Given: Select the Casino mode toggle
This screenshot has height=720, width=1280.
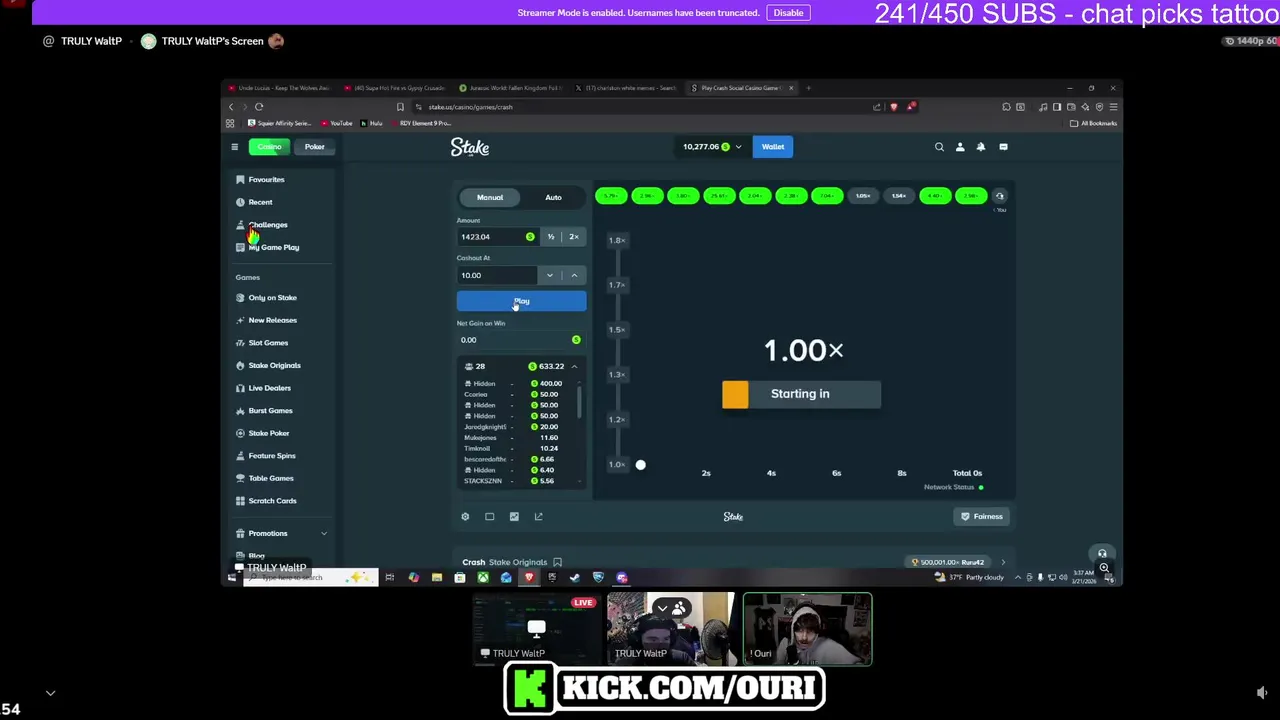Looking at the screenshot, I should 269,147.
